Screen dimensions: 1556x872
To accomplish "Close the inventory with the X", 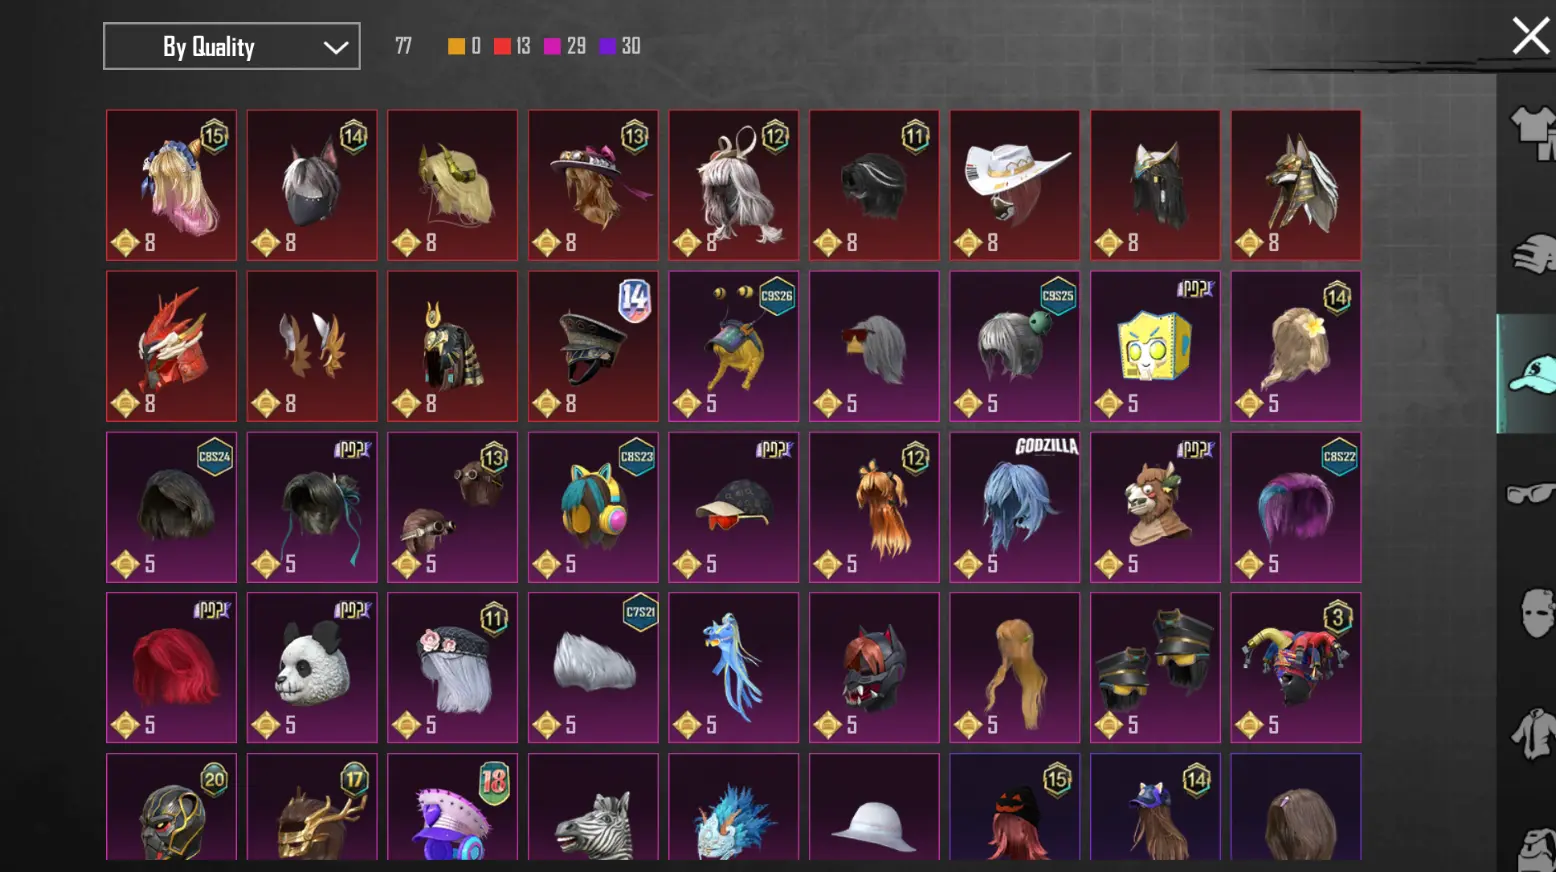I will [1530, 36].
